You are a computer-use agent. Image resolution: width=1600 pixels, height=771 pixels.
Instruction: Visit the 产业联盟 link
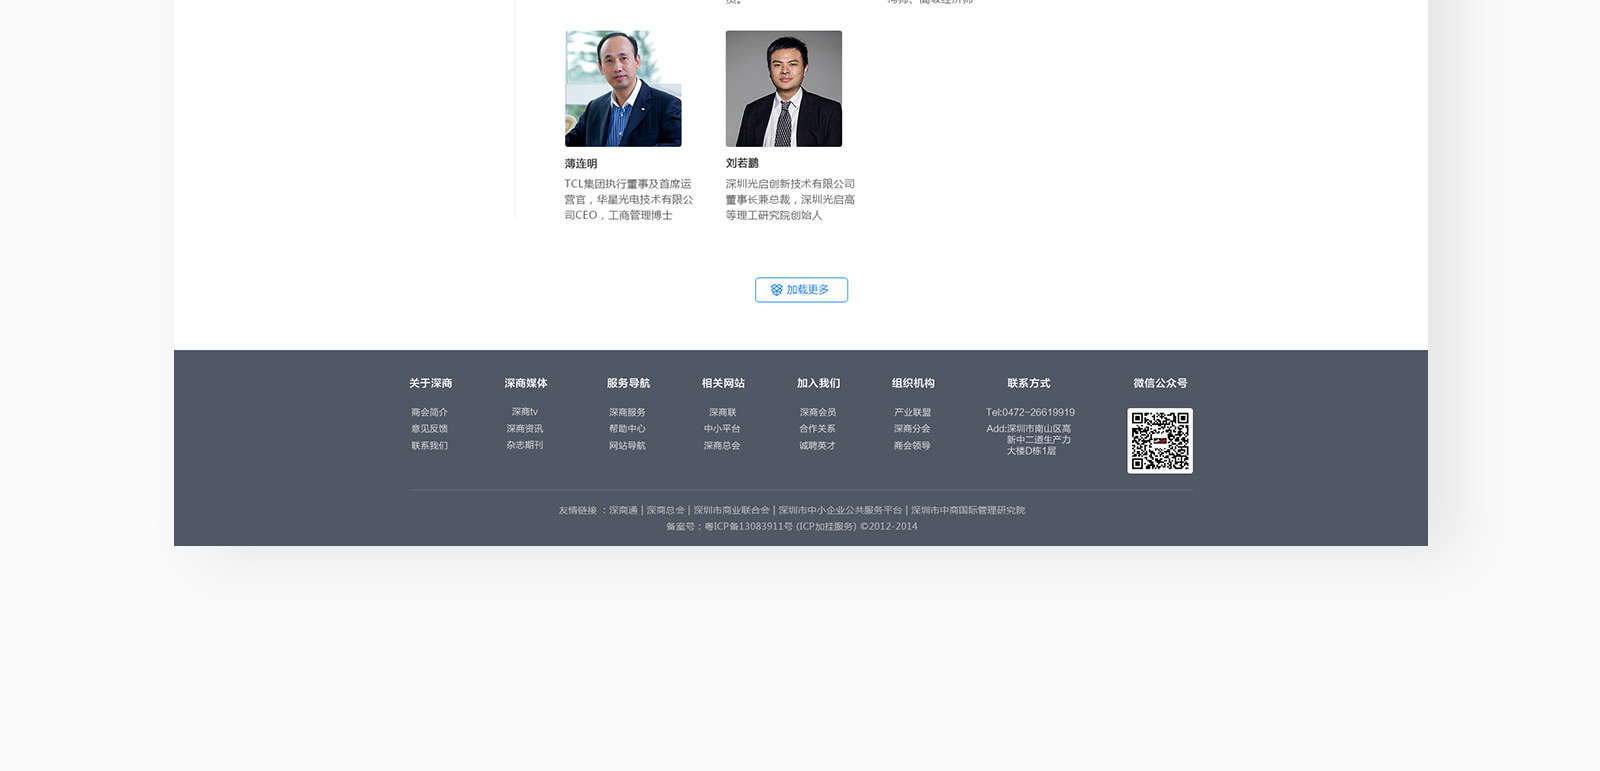pyautogui.click(x=912, y=412)
